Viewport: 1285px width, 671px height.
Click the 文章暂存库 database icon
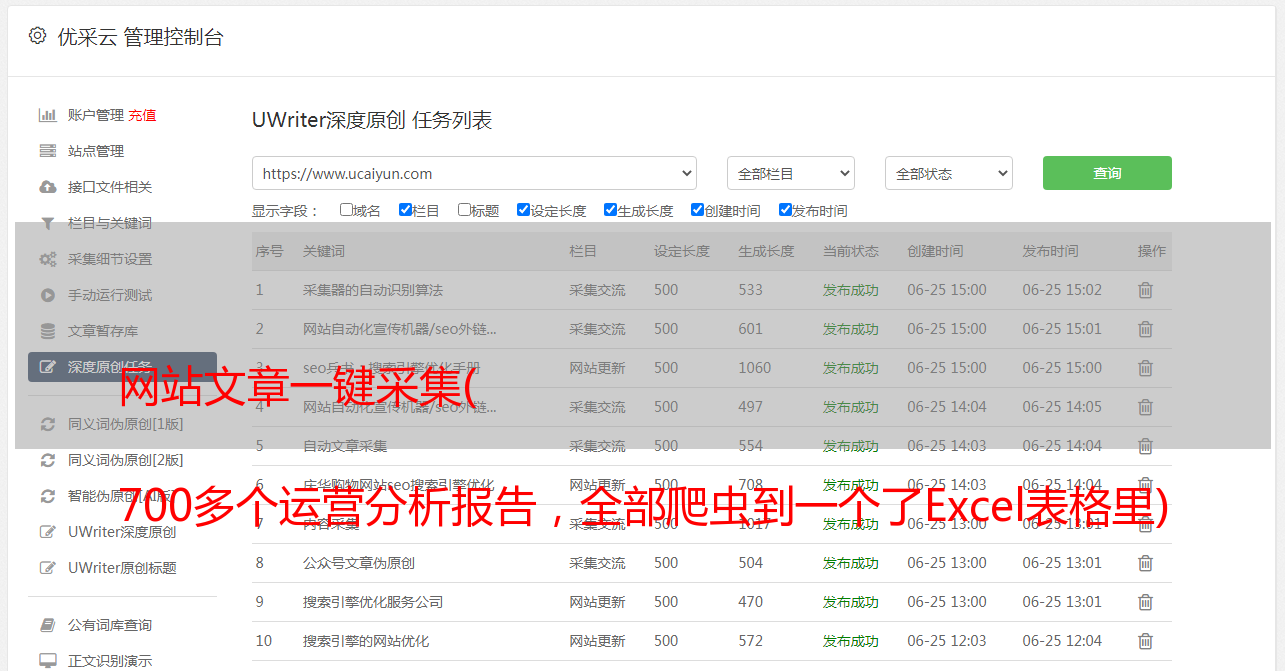click(47, 331)
